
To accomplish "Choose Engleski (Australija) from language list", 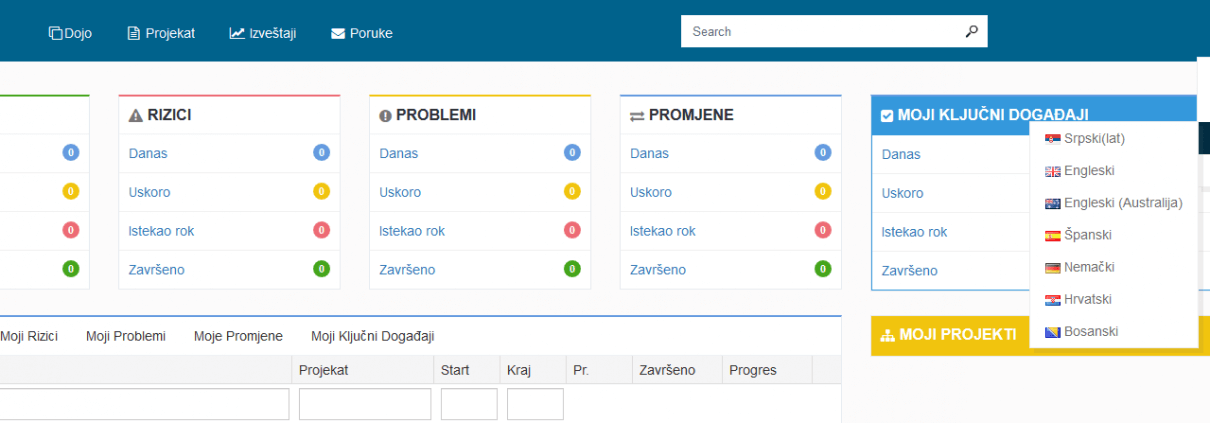I will 1122,203.
